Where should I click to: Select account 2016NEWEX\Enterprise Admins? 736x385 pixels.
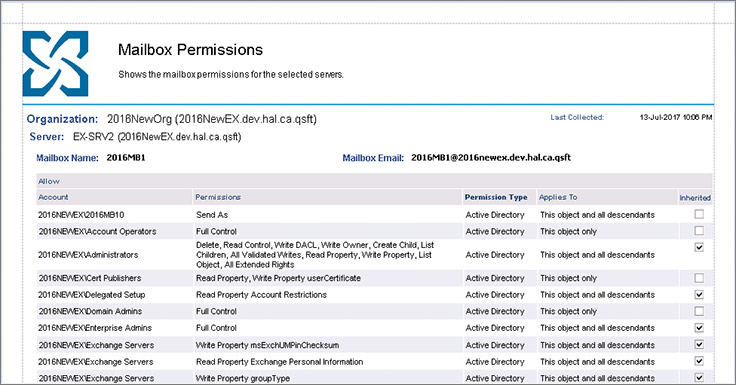(95, 328)
